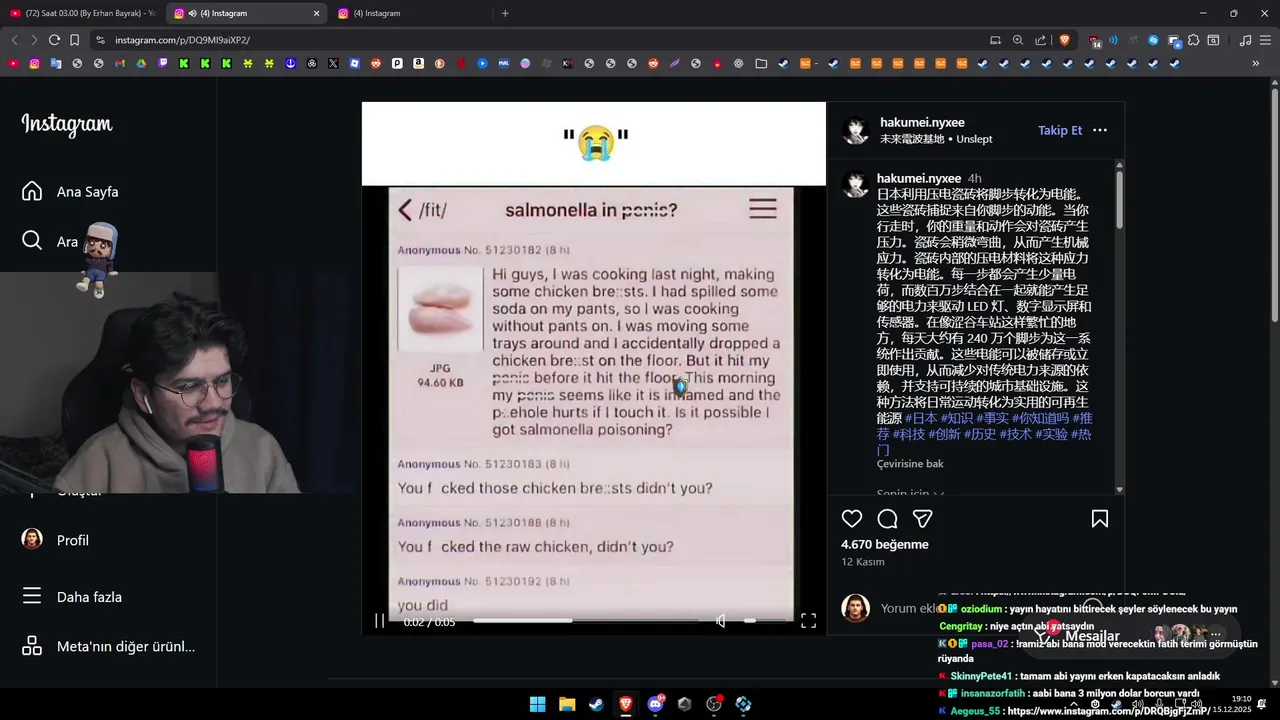Switch to the YouTube Saat 03.00 tab
Screen dimensions: 1280x720
(x=83, y=13)
